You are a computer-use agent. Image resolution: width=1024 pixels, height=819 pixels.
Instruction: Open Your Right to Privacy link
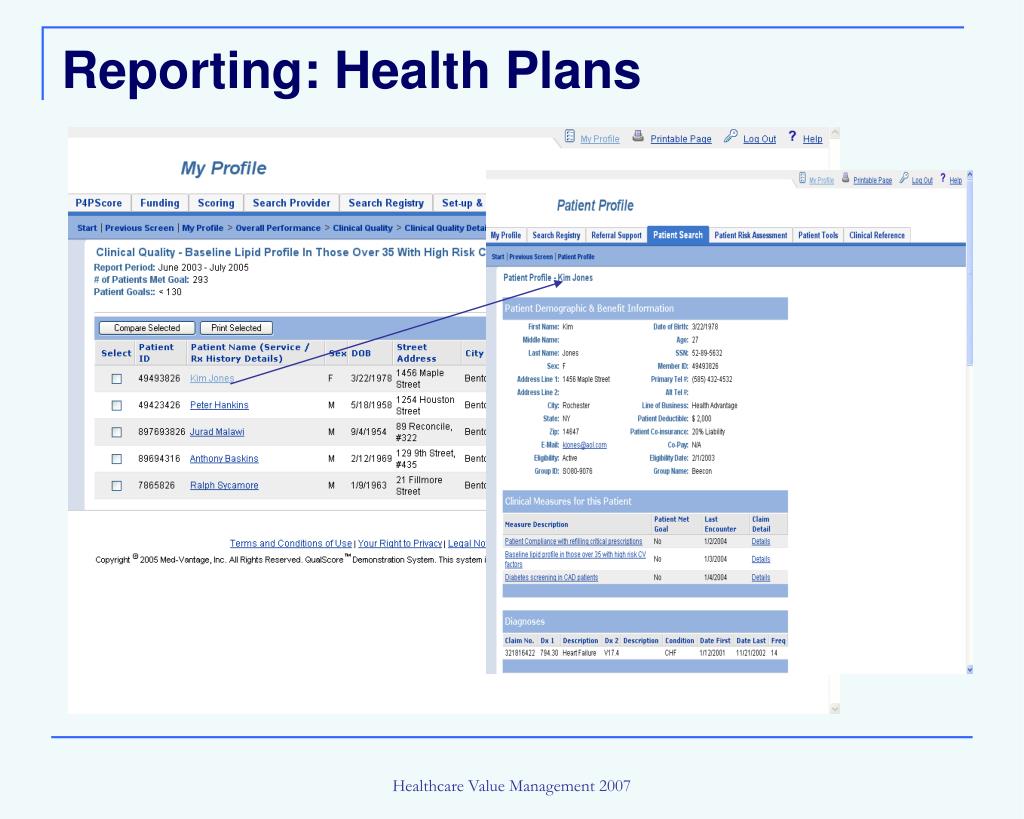400,543
